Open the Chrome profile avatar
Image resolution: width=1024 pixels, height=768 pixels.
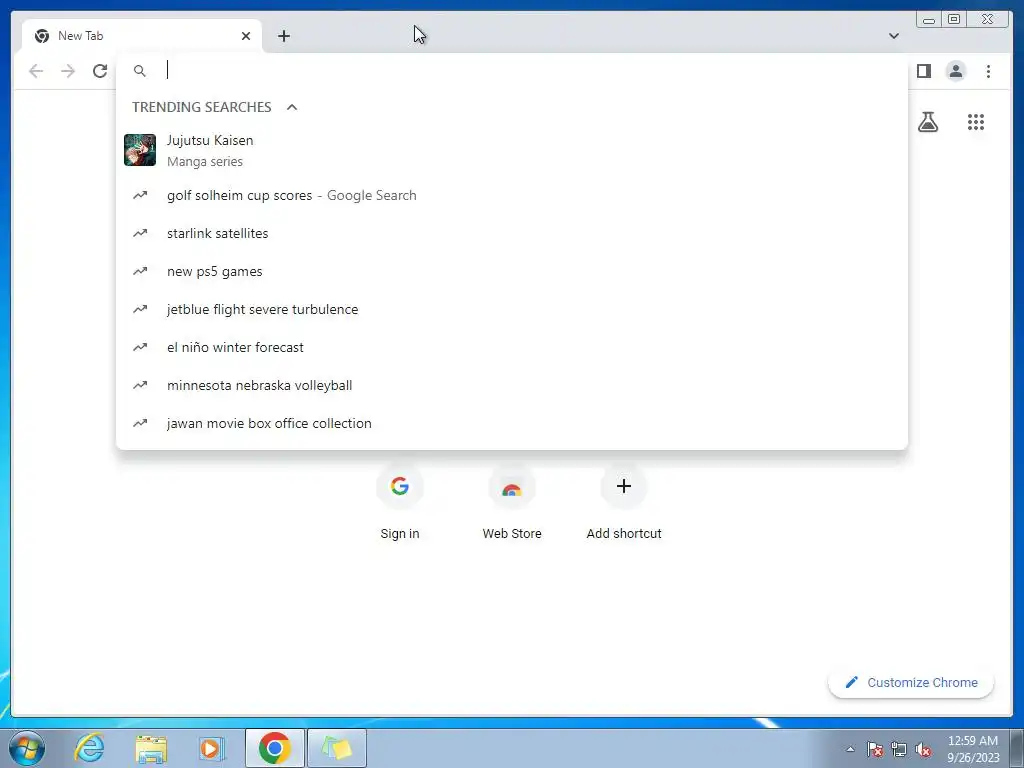click(955, 71)
